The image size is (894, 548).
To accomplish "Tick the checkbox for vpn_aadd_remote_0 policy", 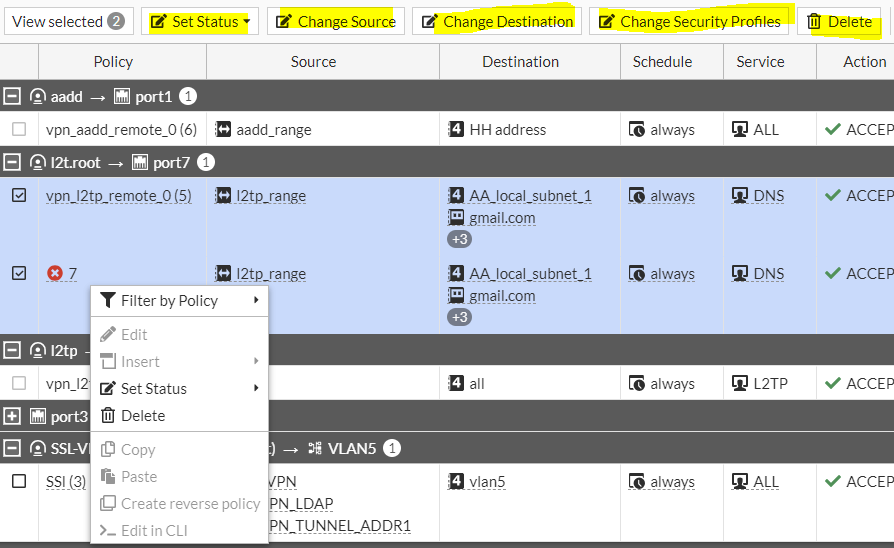I will [x=19, y=129].
